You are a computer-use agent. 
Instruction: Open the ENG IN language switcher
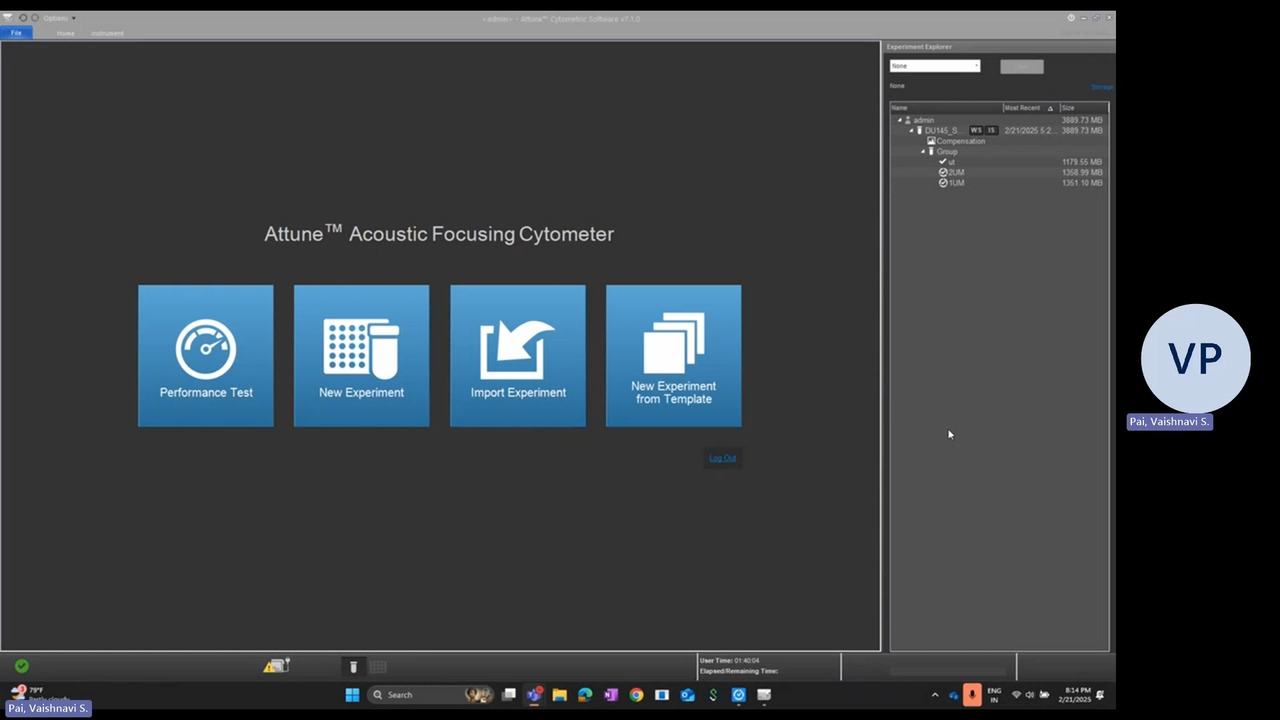pyautogui.click(x=994, y=695)
